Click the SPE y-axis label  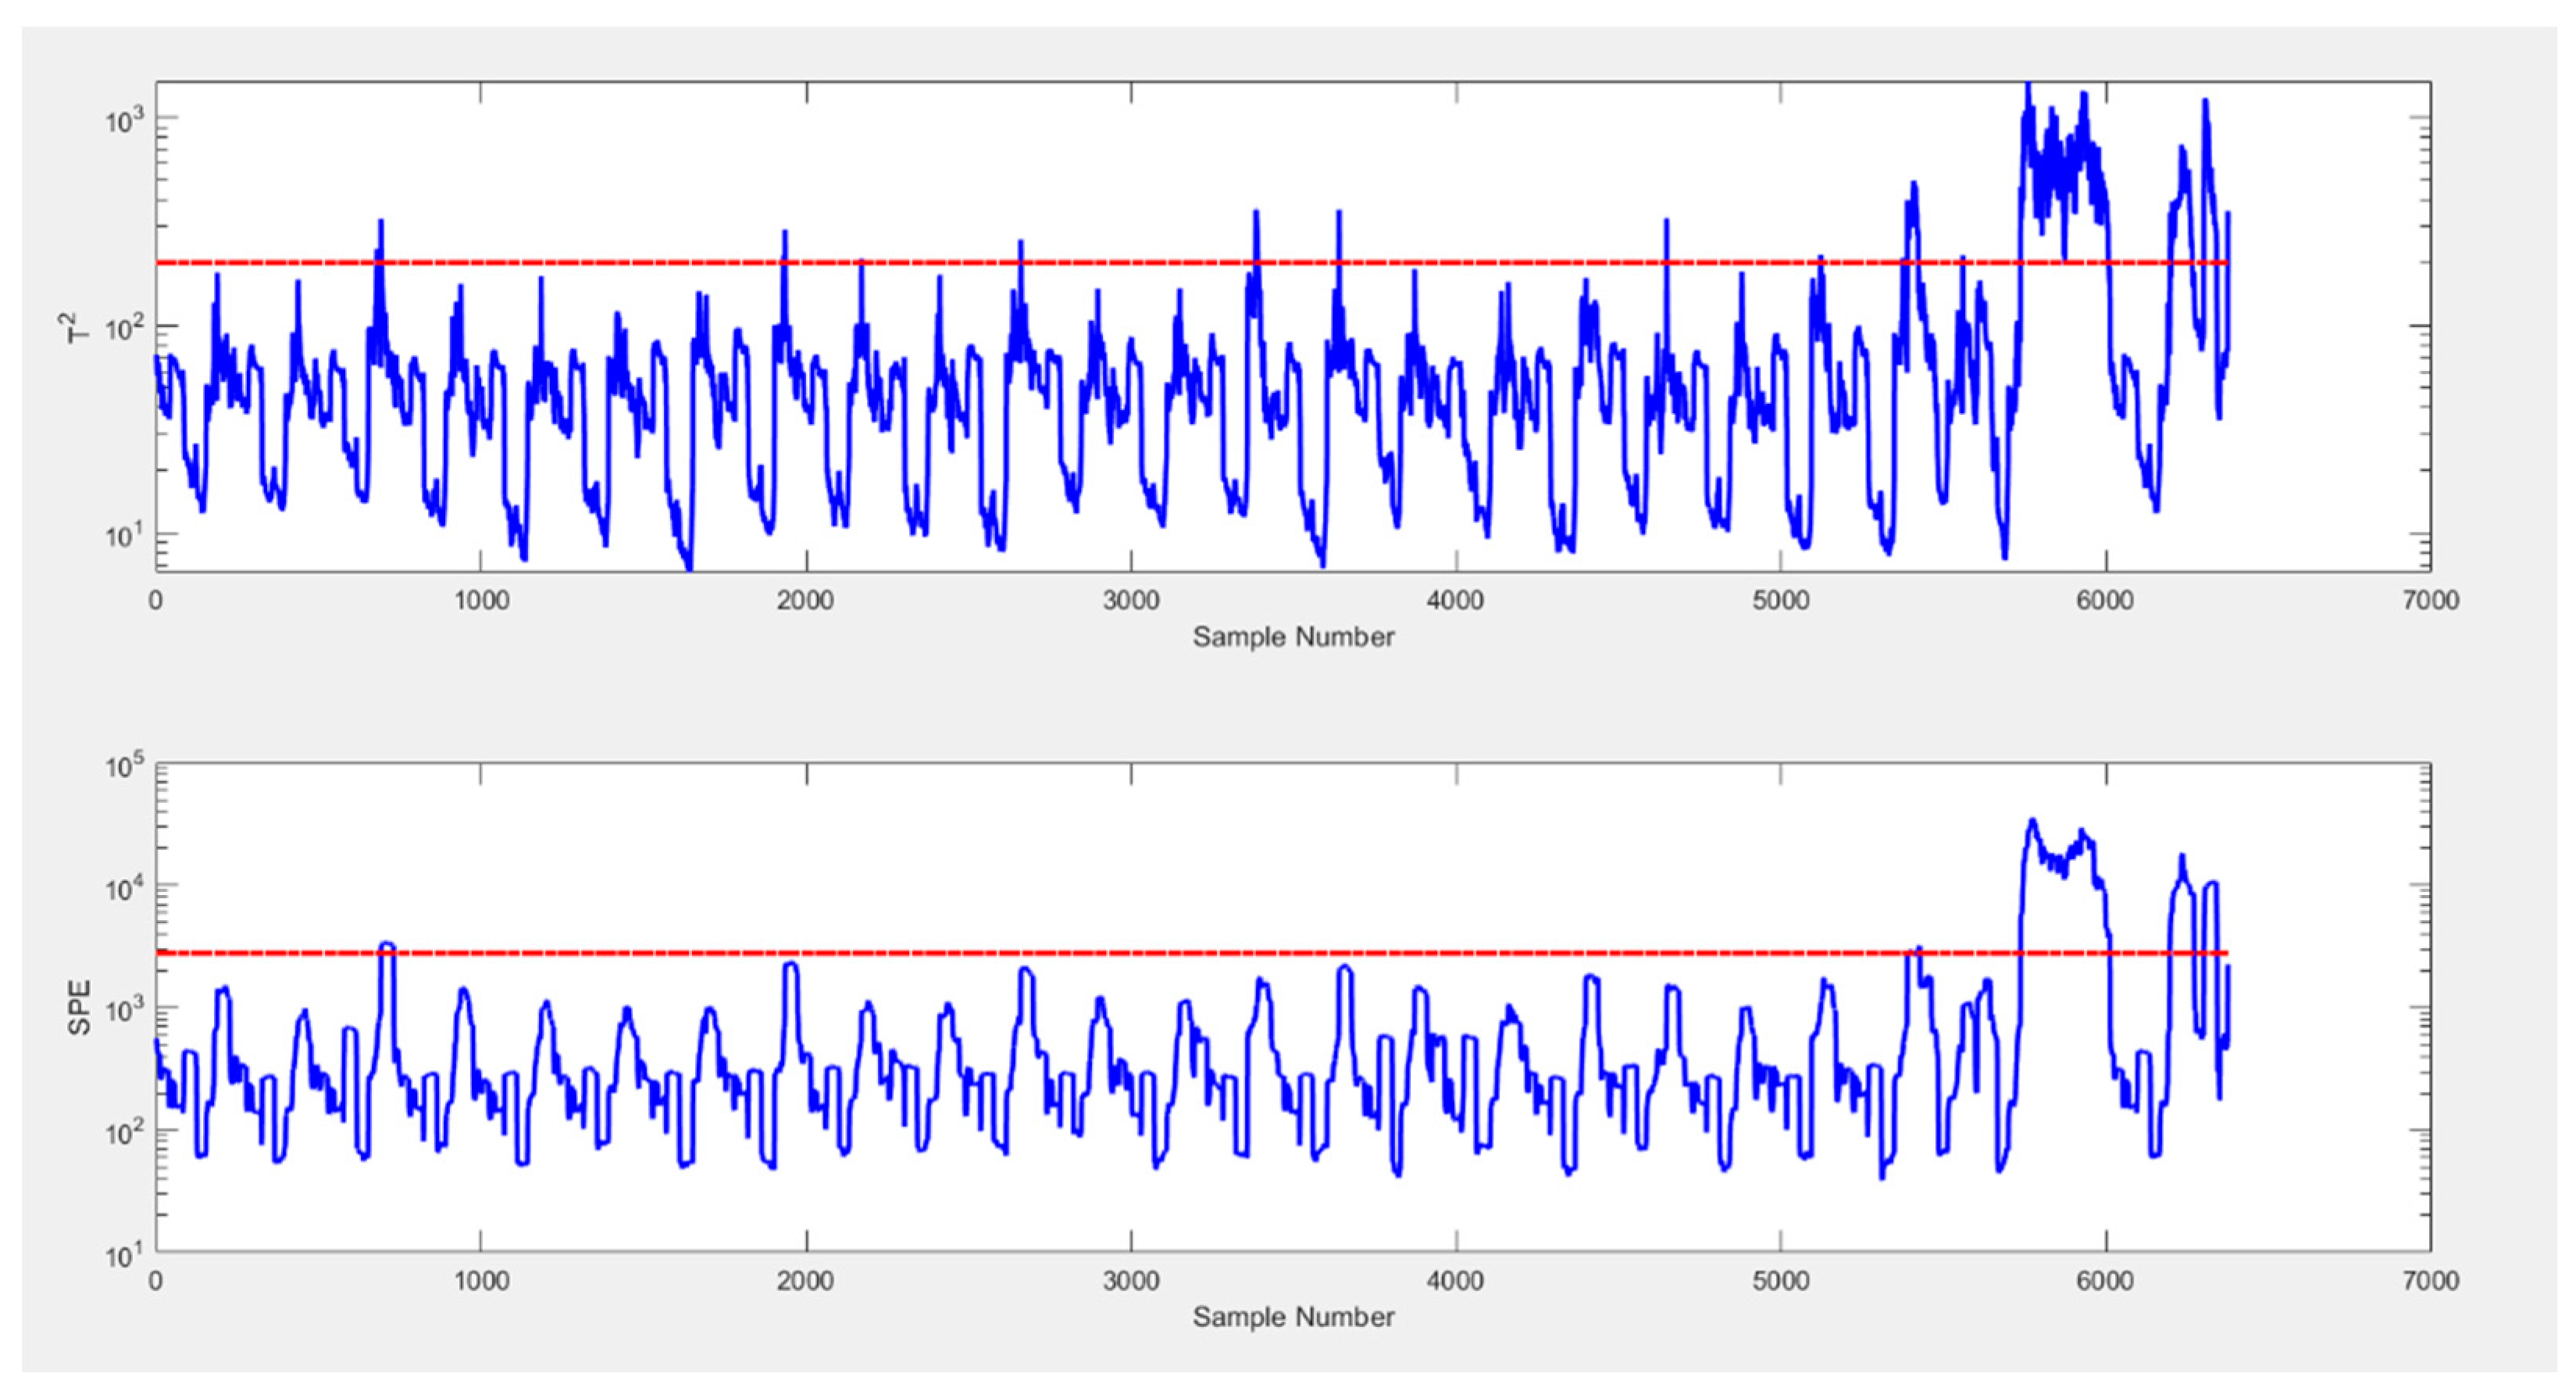point(80,1007)
